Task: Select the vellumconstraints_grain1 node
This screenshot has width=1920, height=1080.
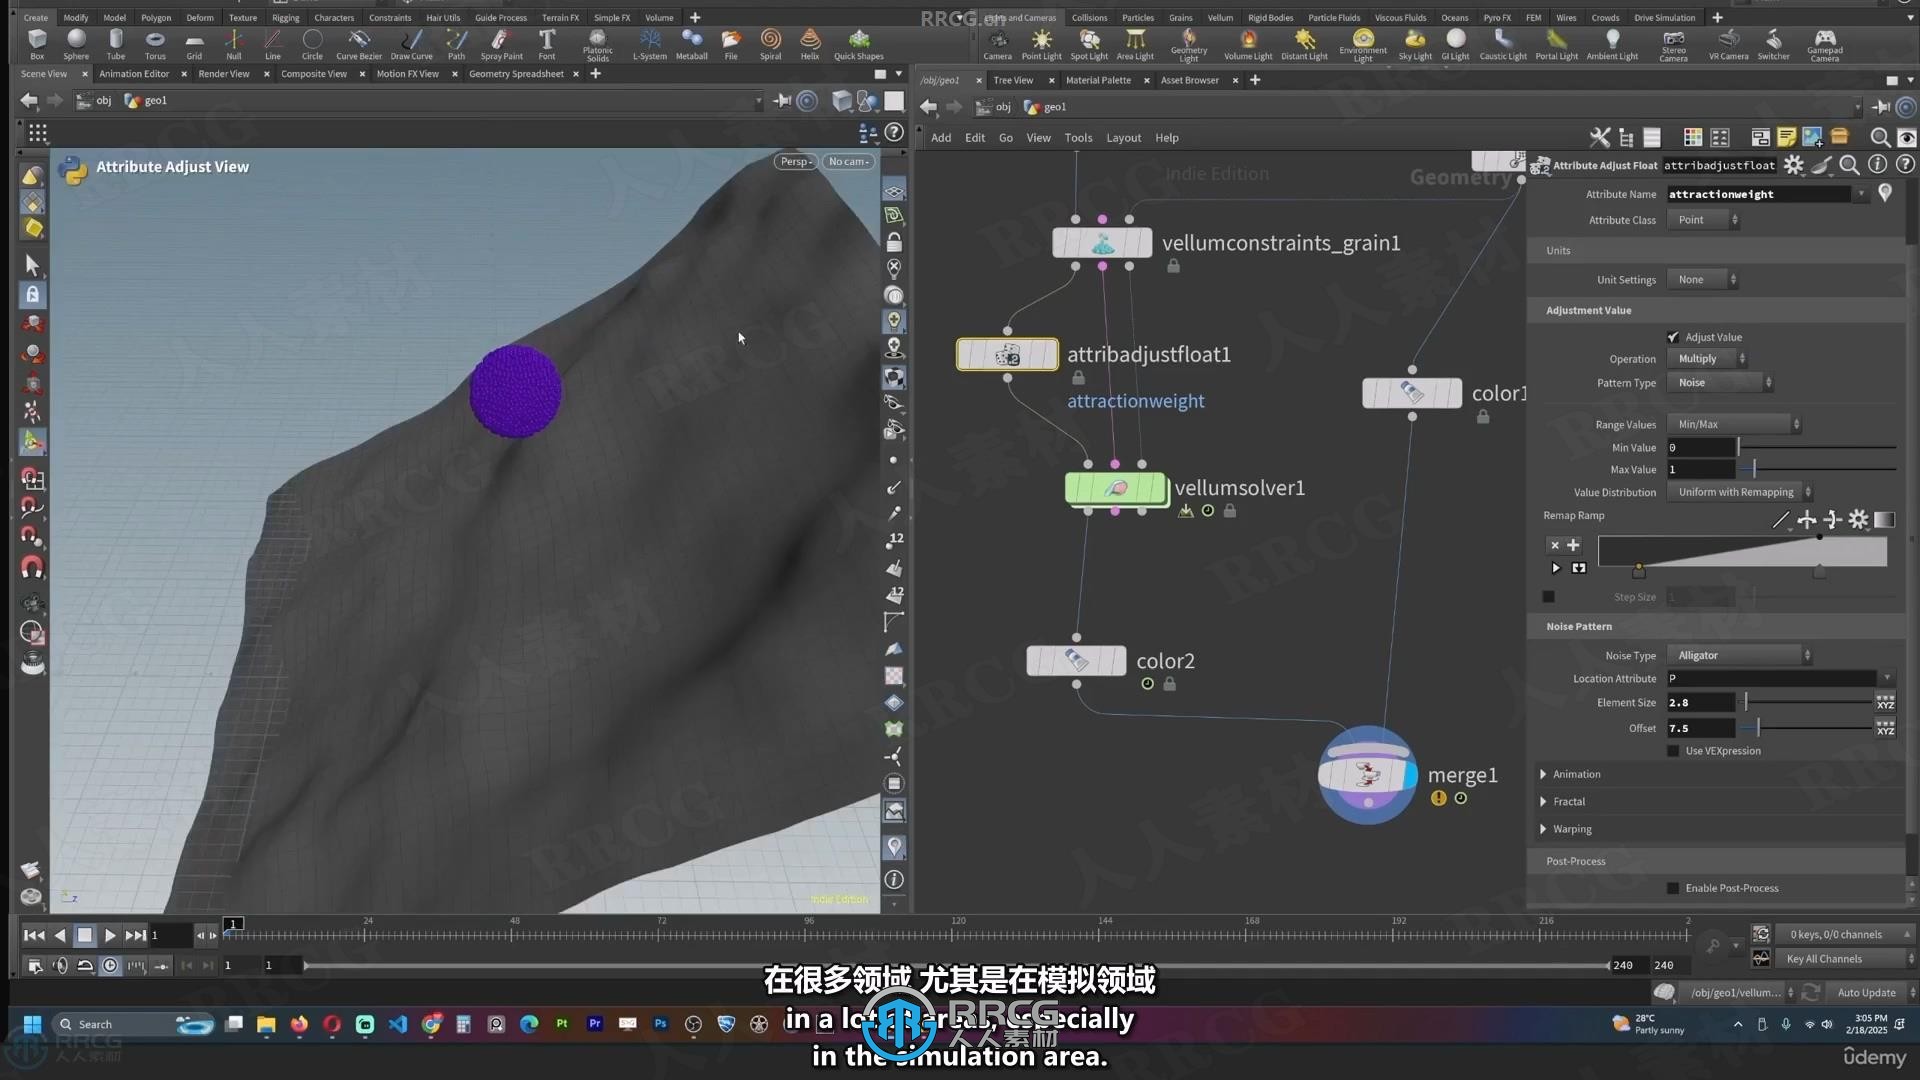Action: tap(1102, 243)
